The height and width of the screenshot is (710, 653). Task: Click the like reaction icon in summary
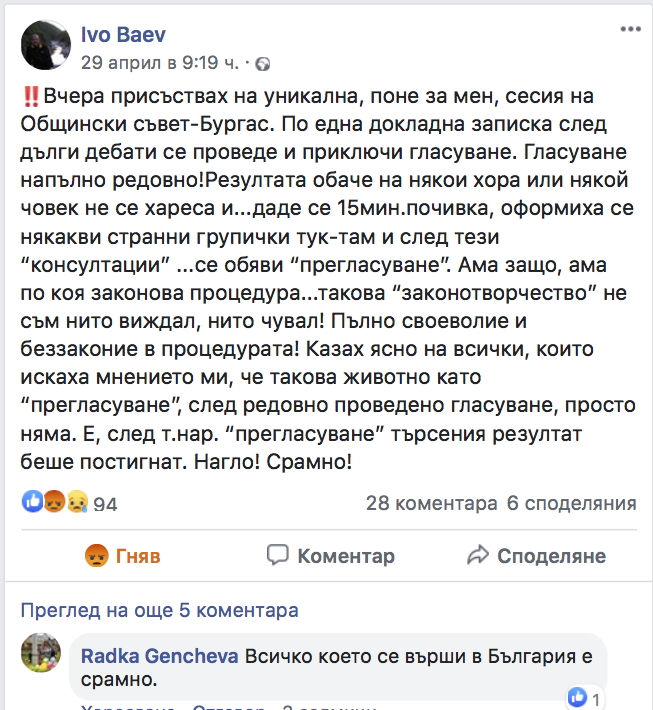[32, 503]
